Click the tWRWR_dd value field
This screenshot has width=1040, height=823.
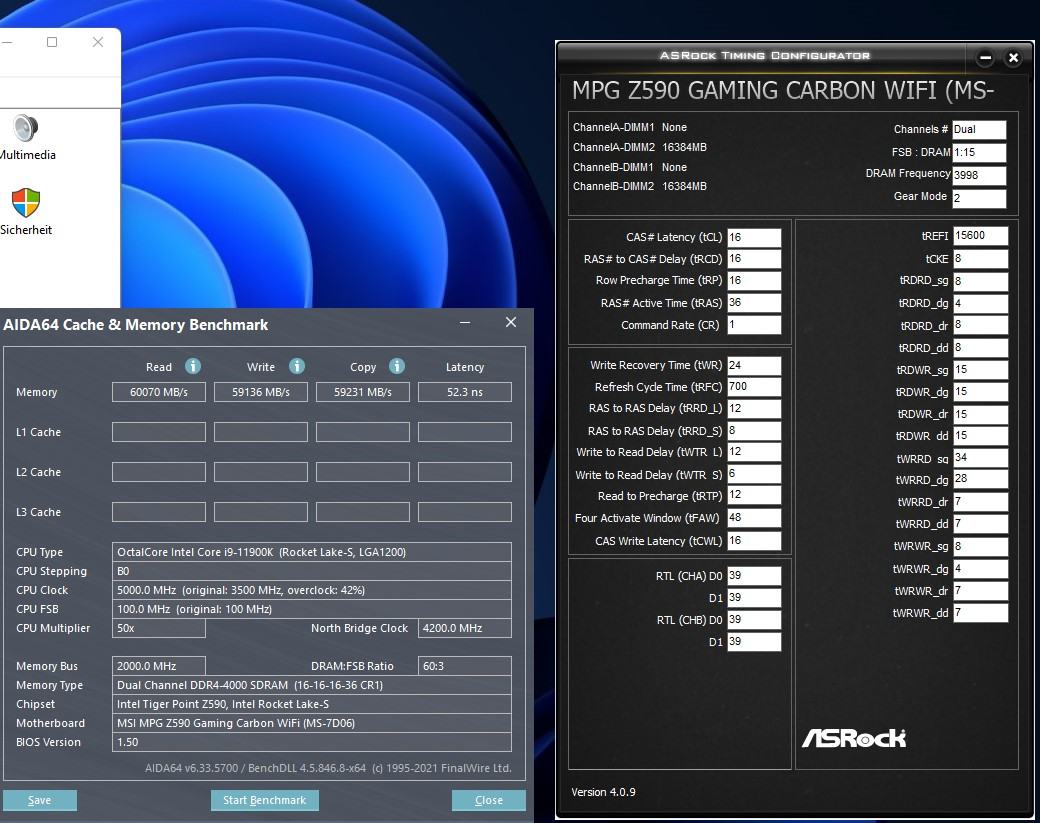point(981,613)
